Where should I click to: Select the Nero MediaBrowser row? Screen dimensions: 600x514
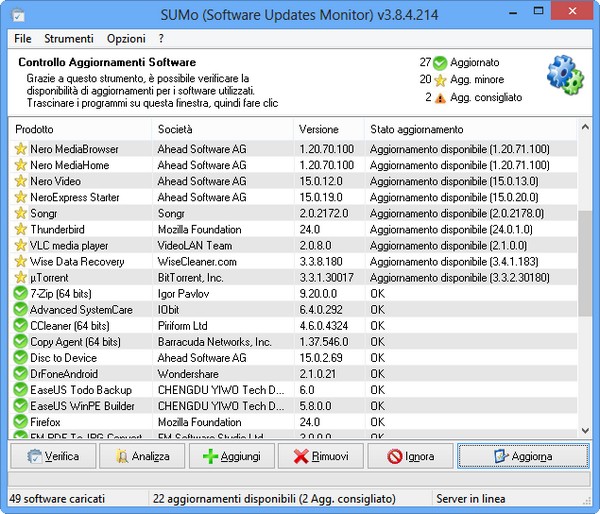[x=293, y=149]
